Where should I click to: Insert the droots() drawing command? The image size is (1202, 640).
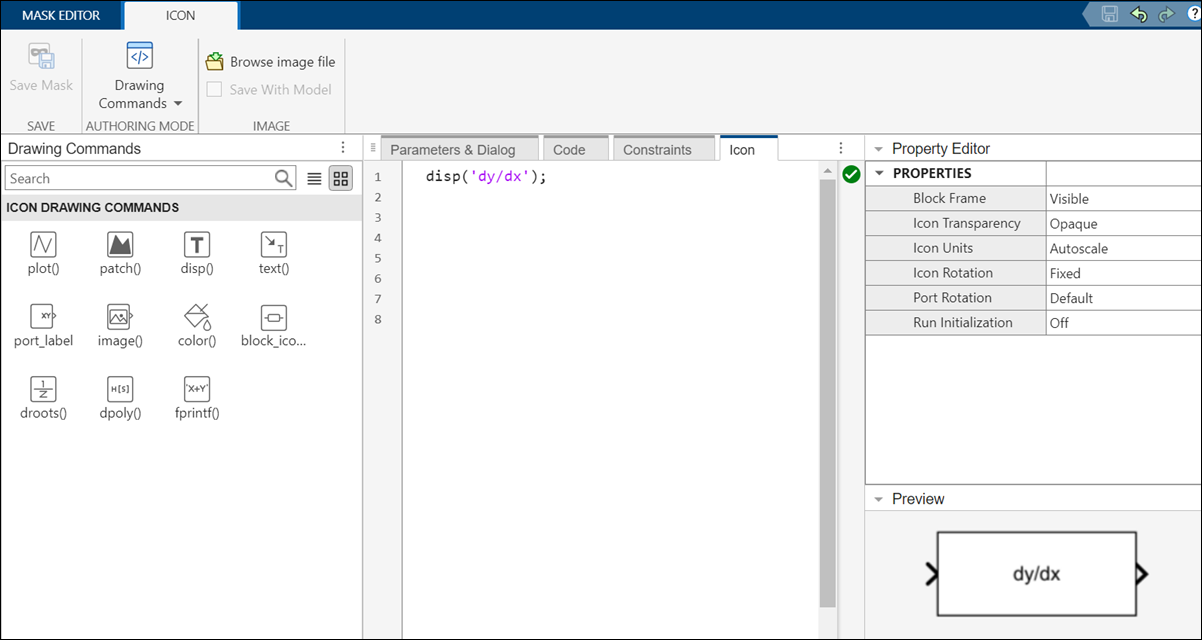[43, 397]
